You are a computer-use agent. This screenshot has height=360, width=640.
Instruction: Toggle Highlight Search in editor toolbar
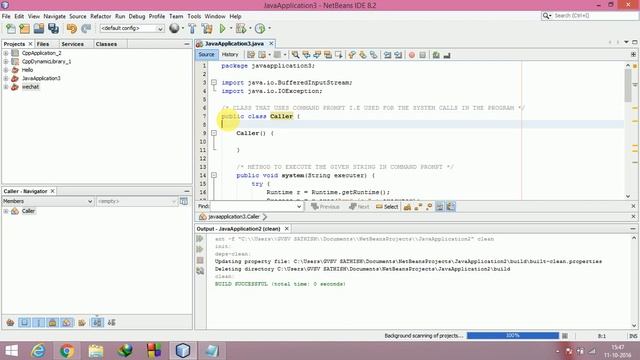coord(328,55)
